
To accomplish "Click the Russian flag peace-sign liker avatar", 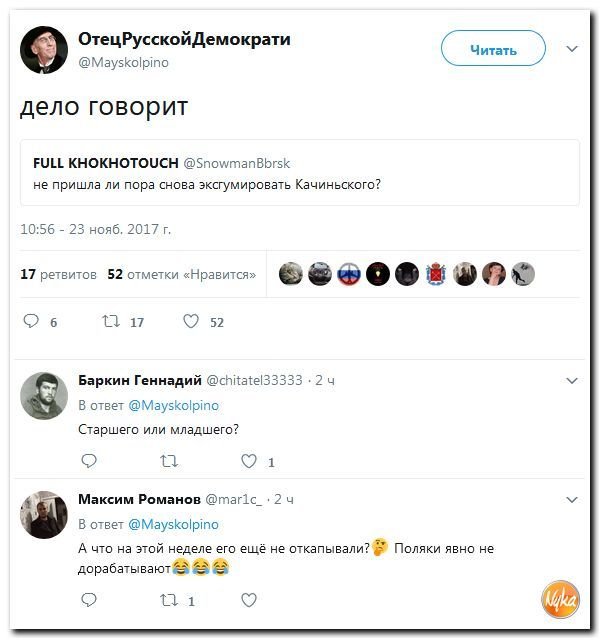I will 349,273.
